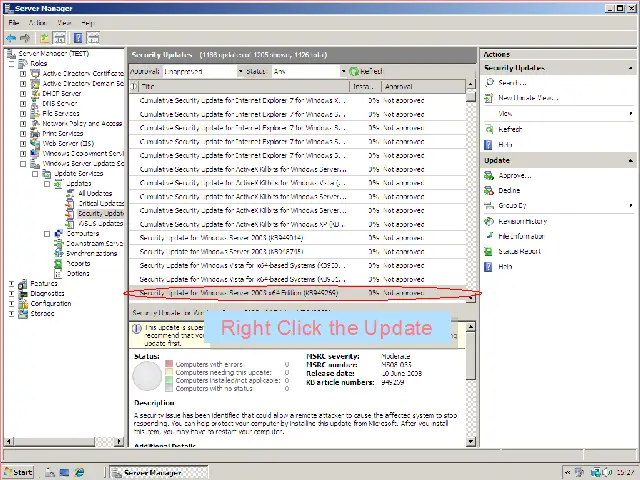Screen dimensions: 640x480
Task: Select the Critical Updates tree item
Action: (x=101, y=203)
